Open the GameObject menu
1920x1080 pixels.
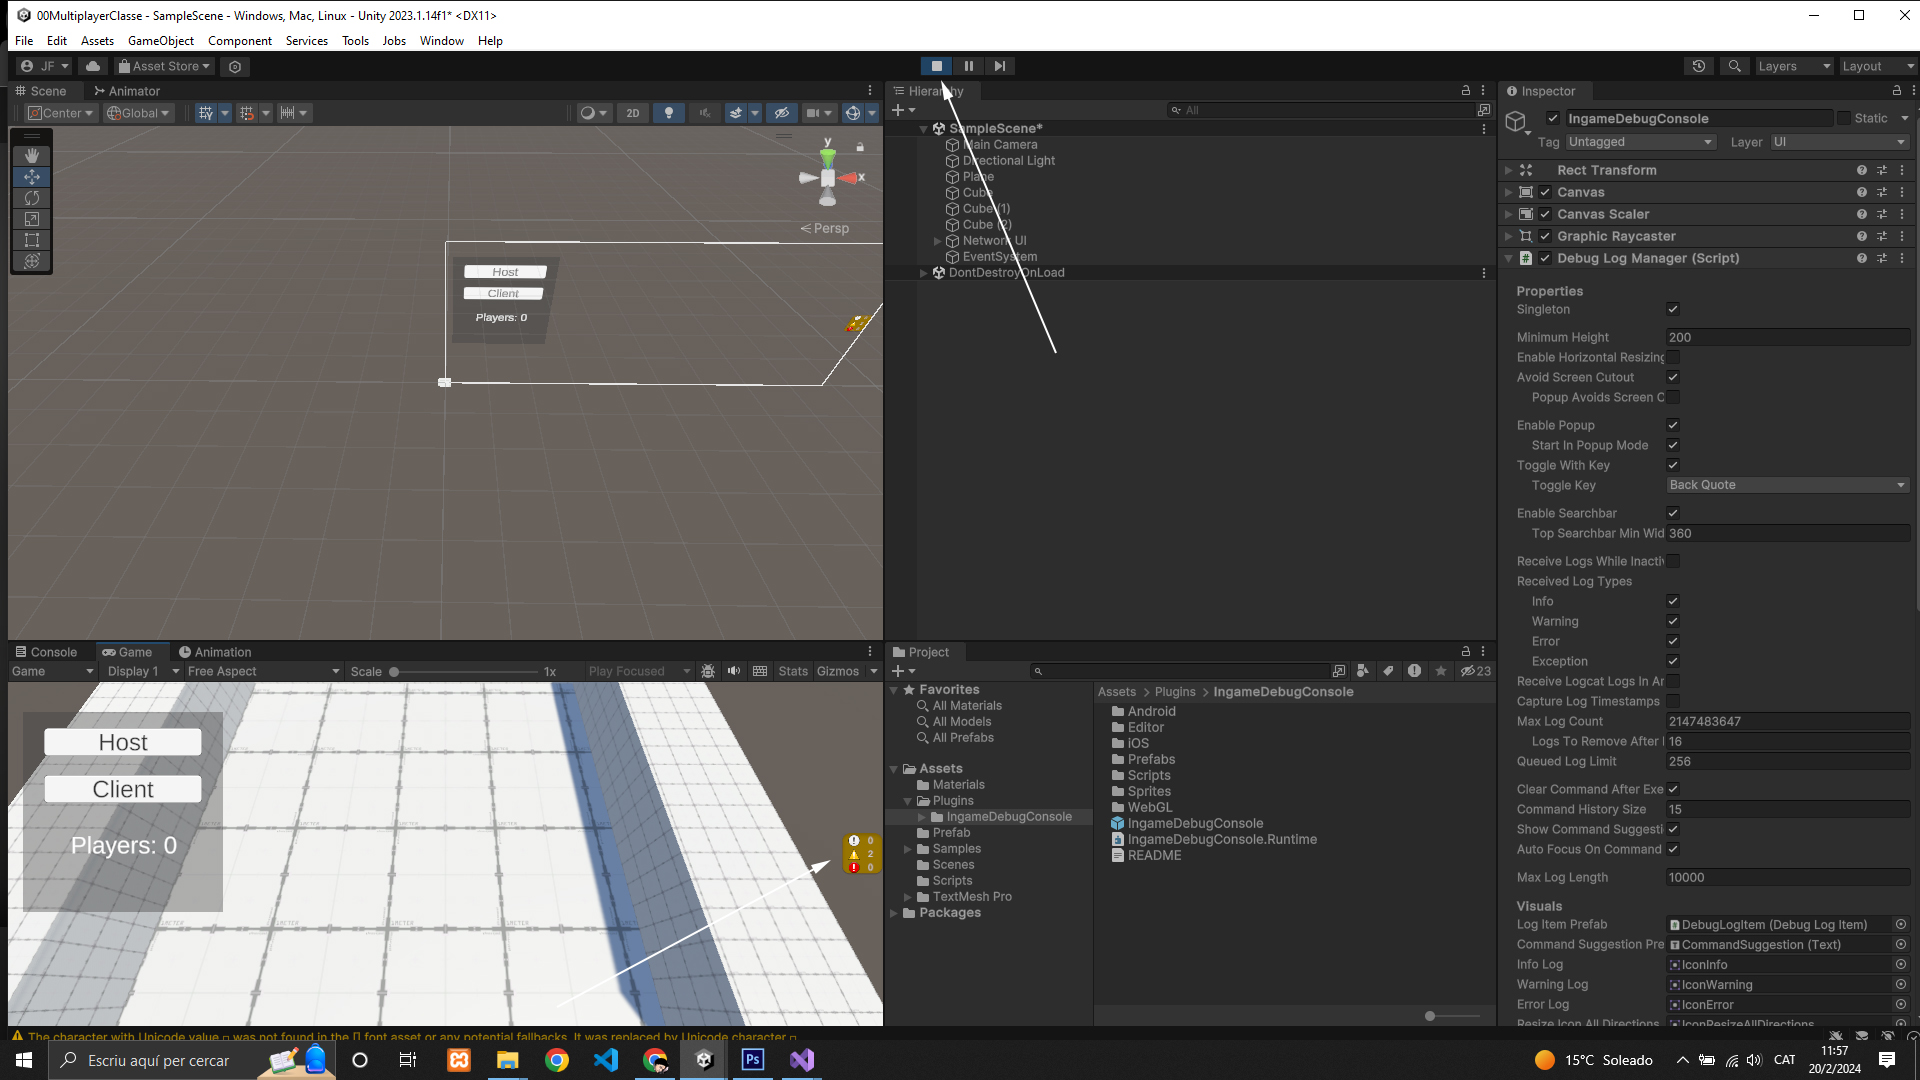(160, 41)
